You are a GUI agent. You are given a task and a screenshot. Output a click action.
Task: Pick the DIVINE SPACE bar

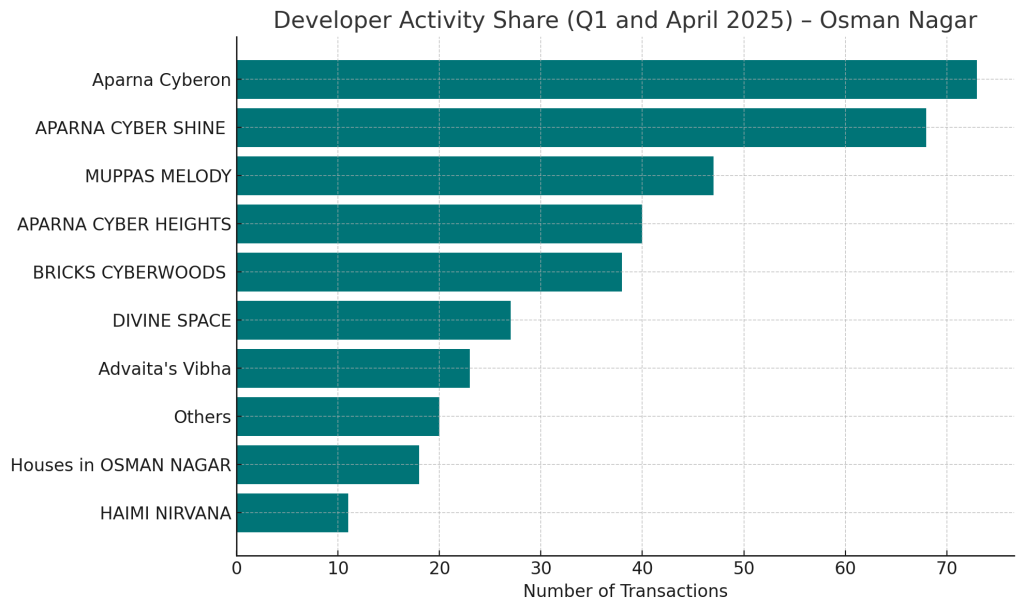[x=374, y=321]
